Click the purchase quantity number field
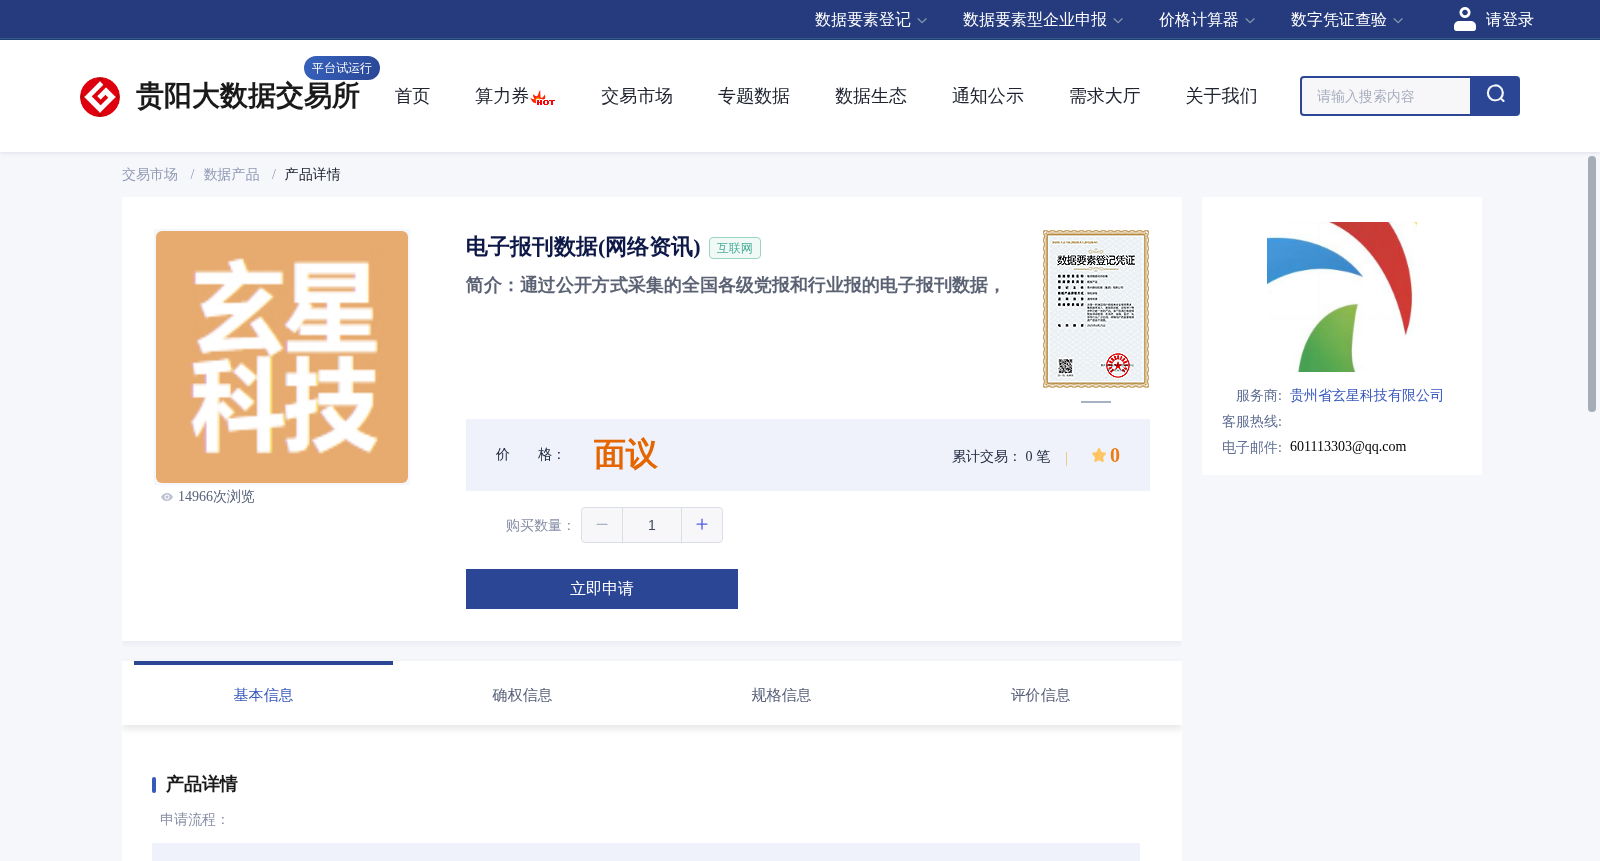This screenshot has height=861, width=1600. 652,525
